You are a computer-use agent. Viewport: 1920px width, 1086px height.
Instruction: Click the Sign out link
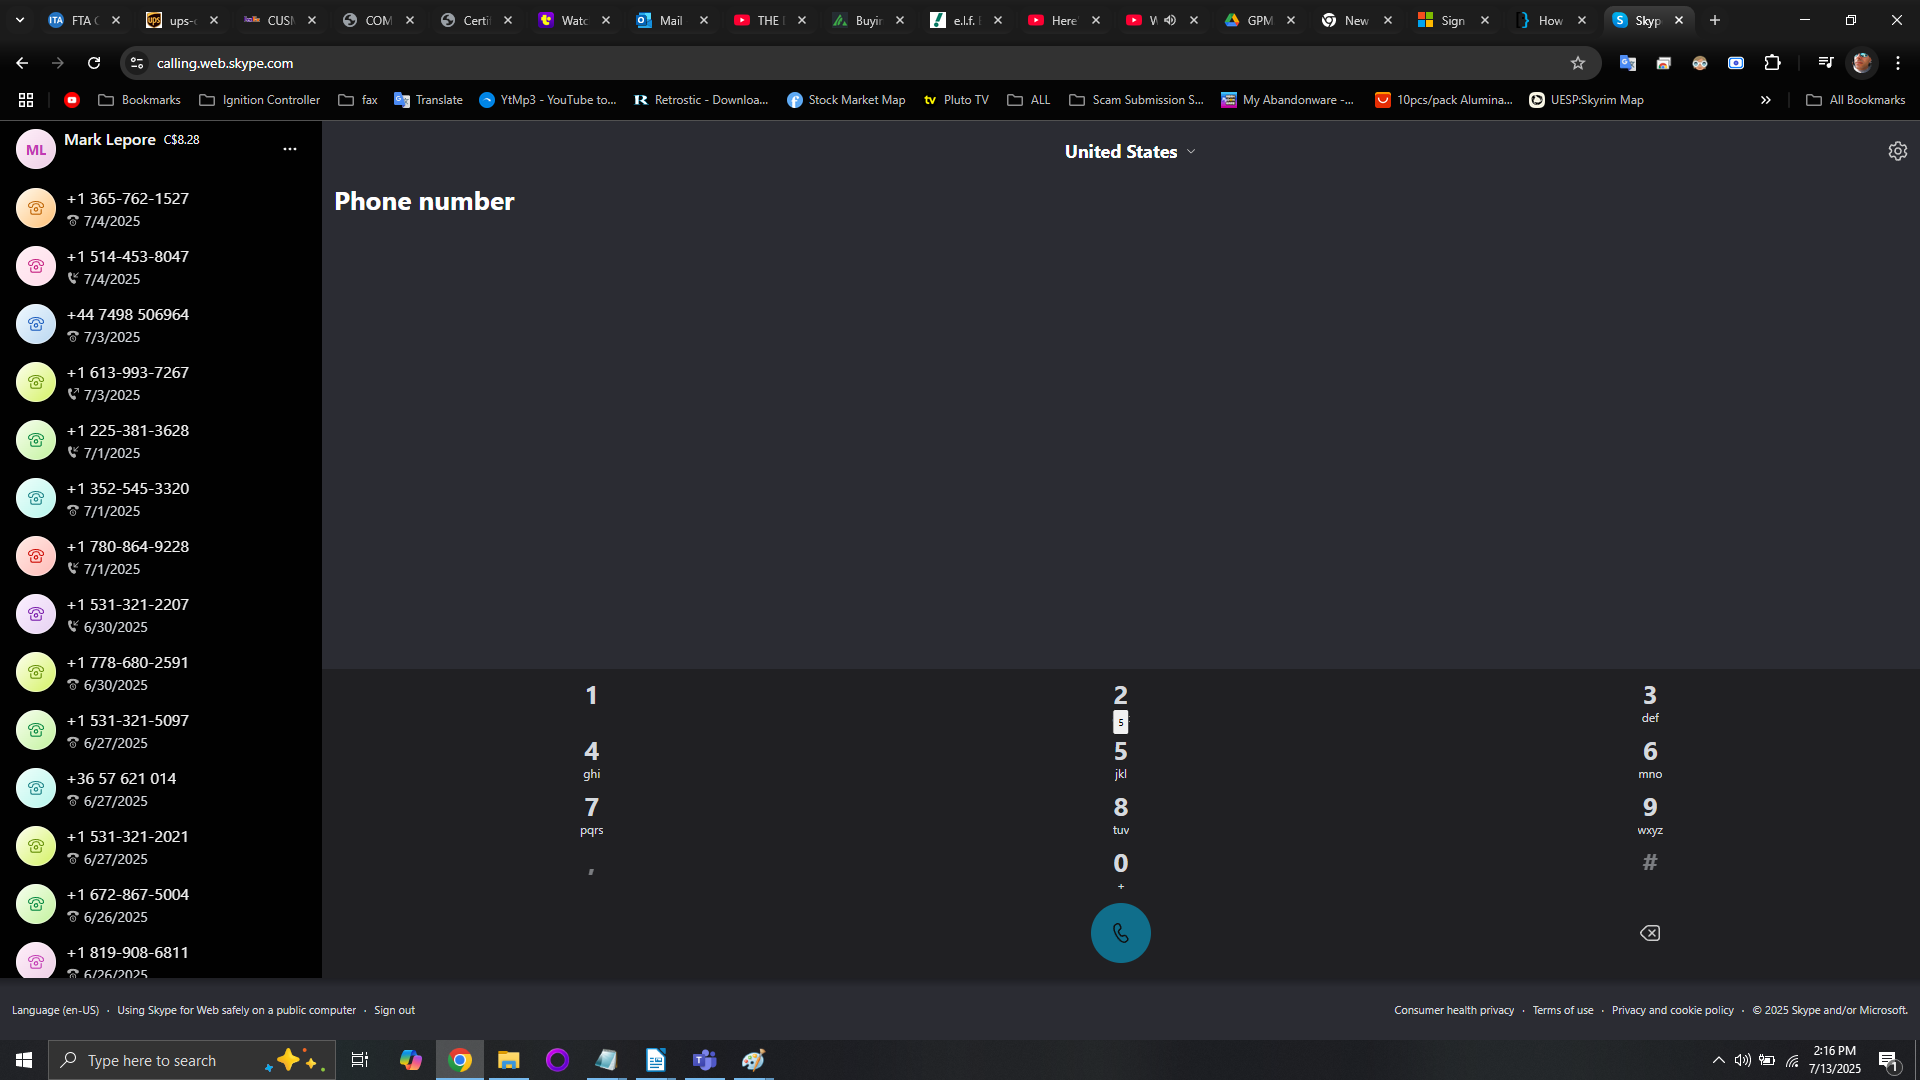[394, 1010]
